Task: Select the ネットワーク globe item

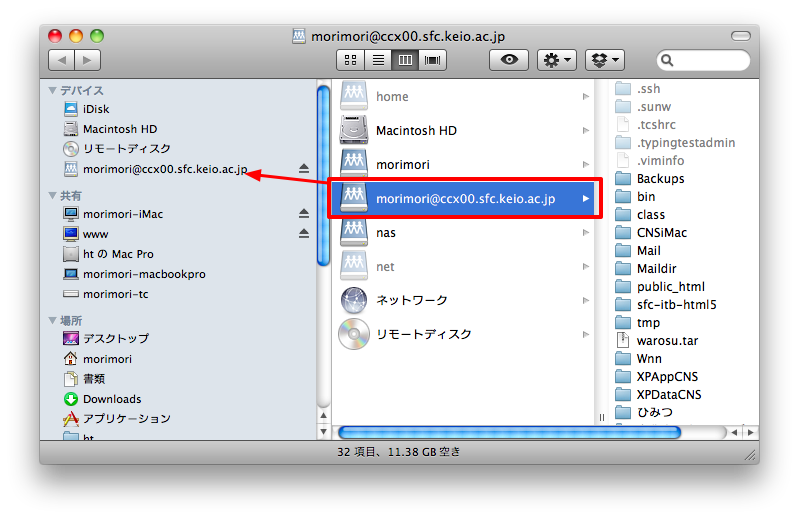Action: 411,300
